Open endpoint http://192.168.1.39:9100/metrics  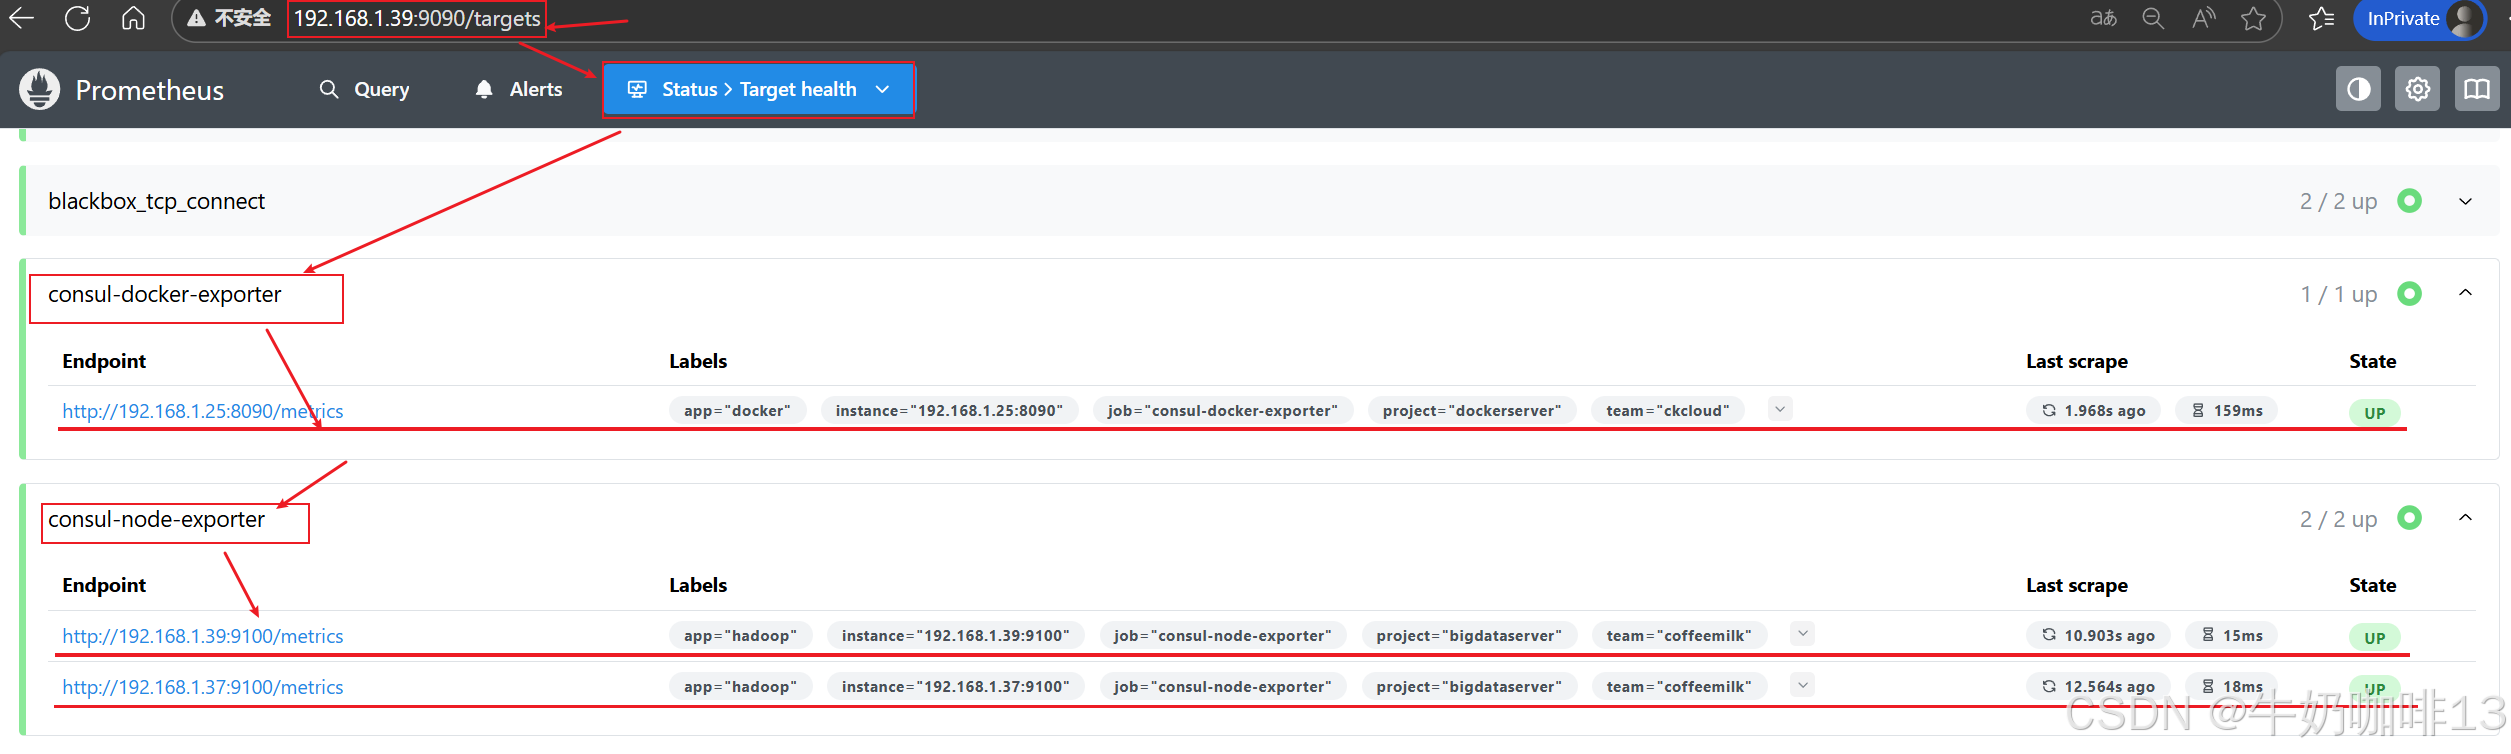203,636
